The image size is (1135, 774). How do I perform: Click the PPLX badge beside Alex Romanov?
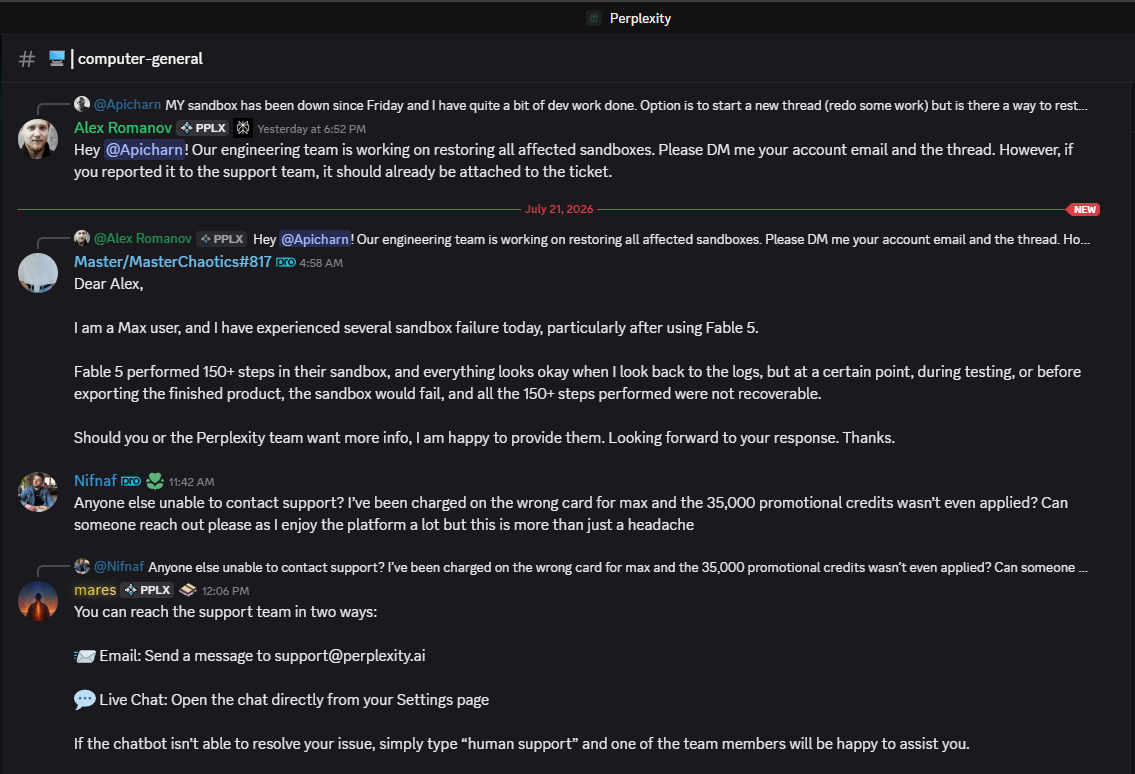(x=203, y=128)
